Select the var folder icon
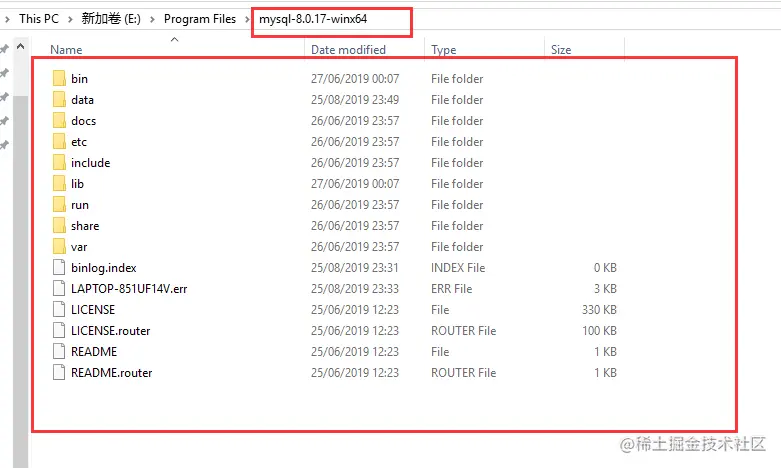This screenshot has height=468, width=781. pyautogui.click(x=59, y=246)
